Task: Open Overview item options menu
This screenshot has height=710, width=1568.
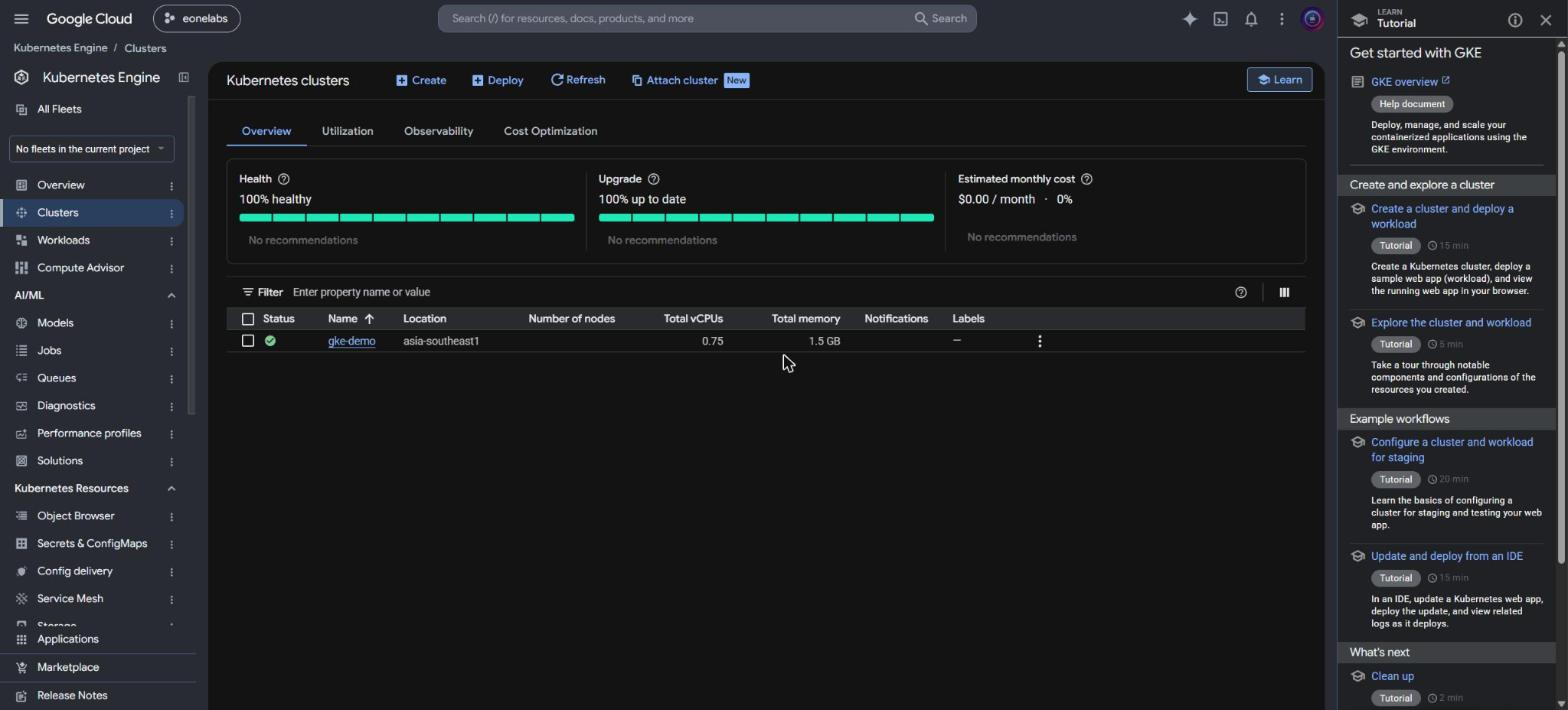Action: pyautogui.click(x=171, y=186)
